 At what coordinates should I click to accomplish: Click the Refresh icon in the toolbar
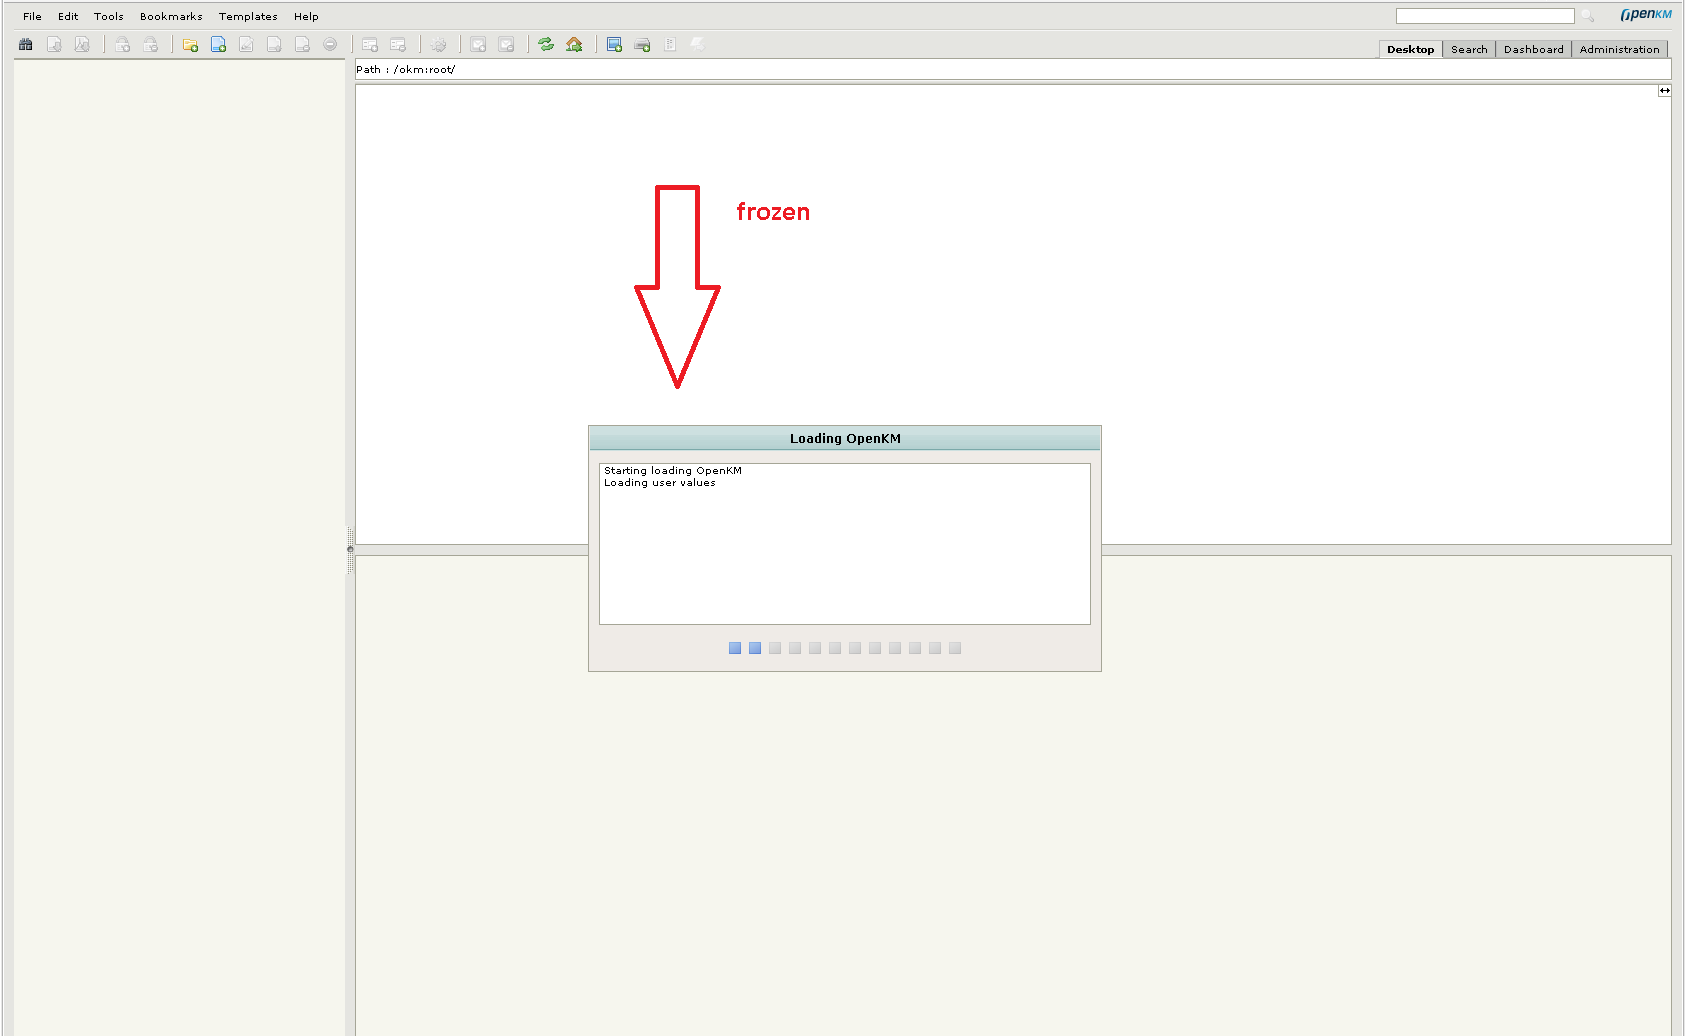coord(545,44)
